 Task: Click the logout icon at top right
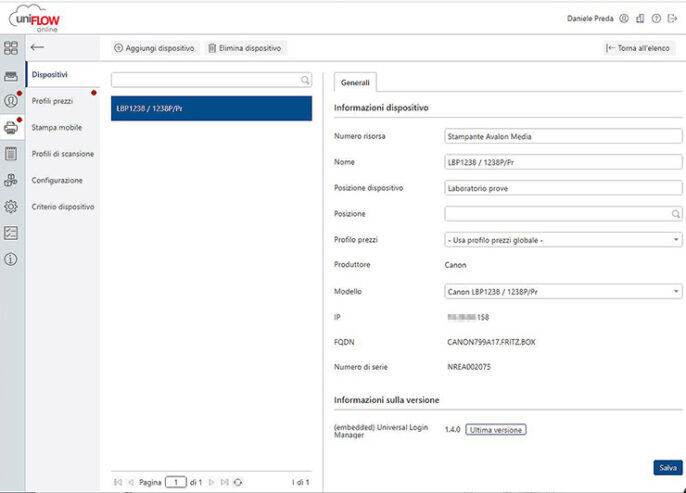tap(672, 18)
